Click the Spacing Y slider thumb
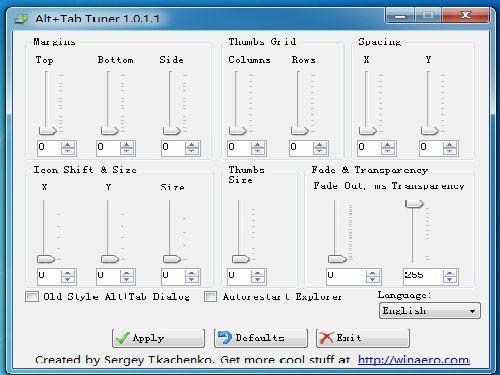This screenshot has height=375, width=500. click(430, 131)
